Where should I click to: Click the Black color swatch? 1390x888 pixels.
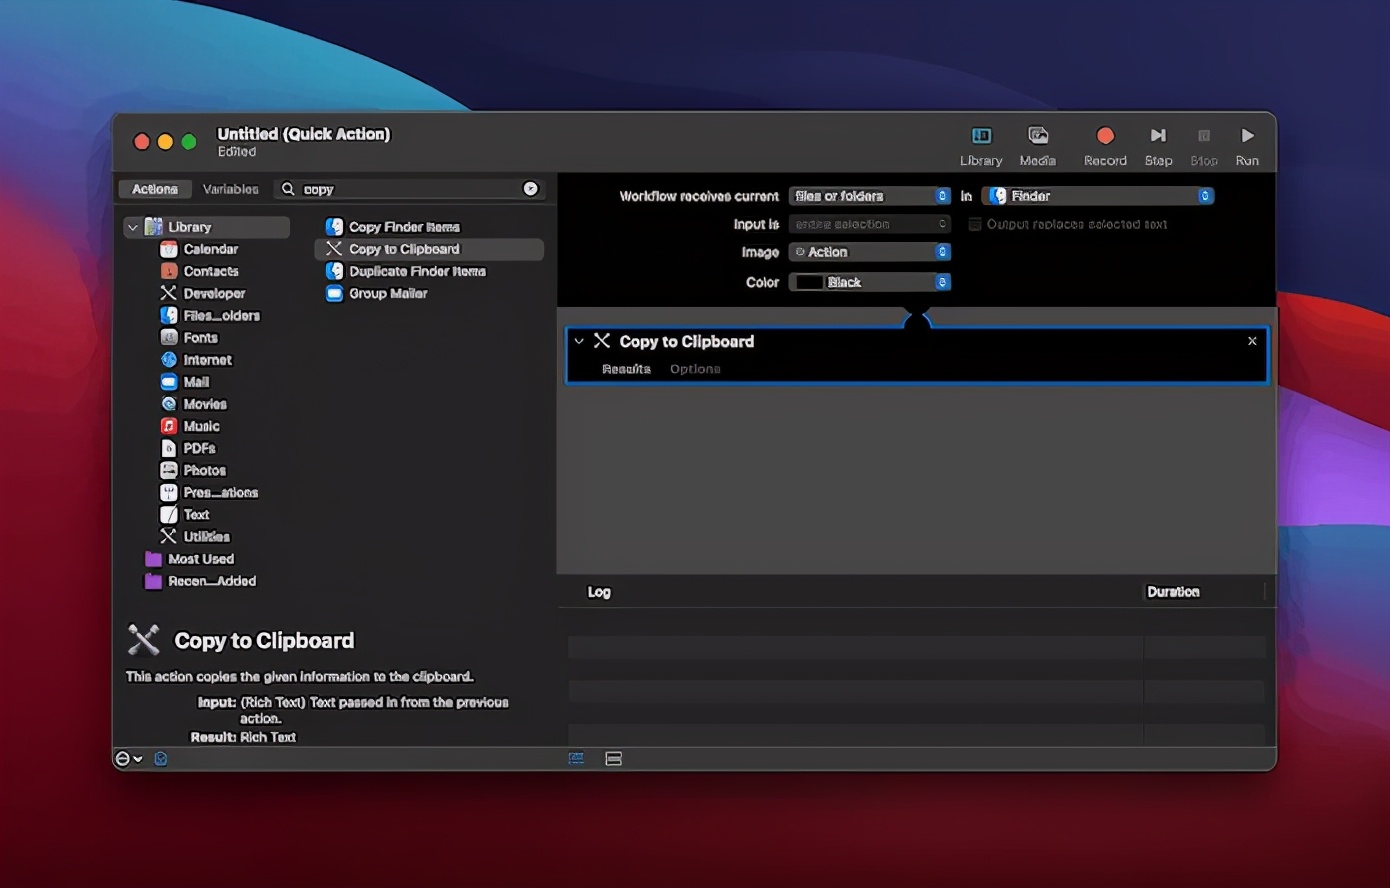(809, 282)
